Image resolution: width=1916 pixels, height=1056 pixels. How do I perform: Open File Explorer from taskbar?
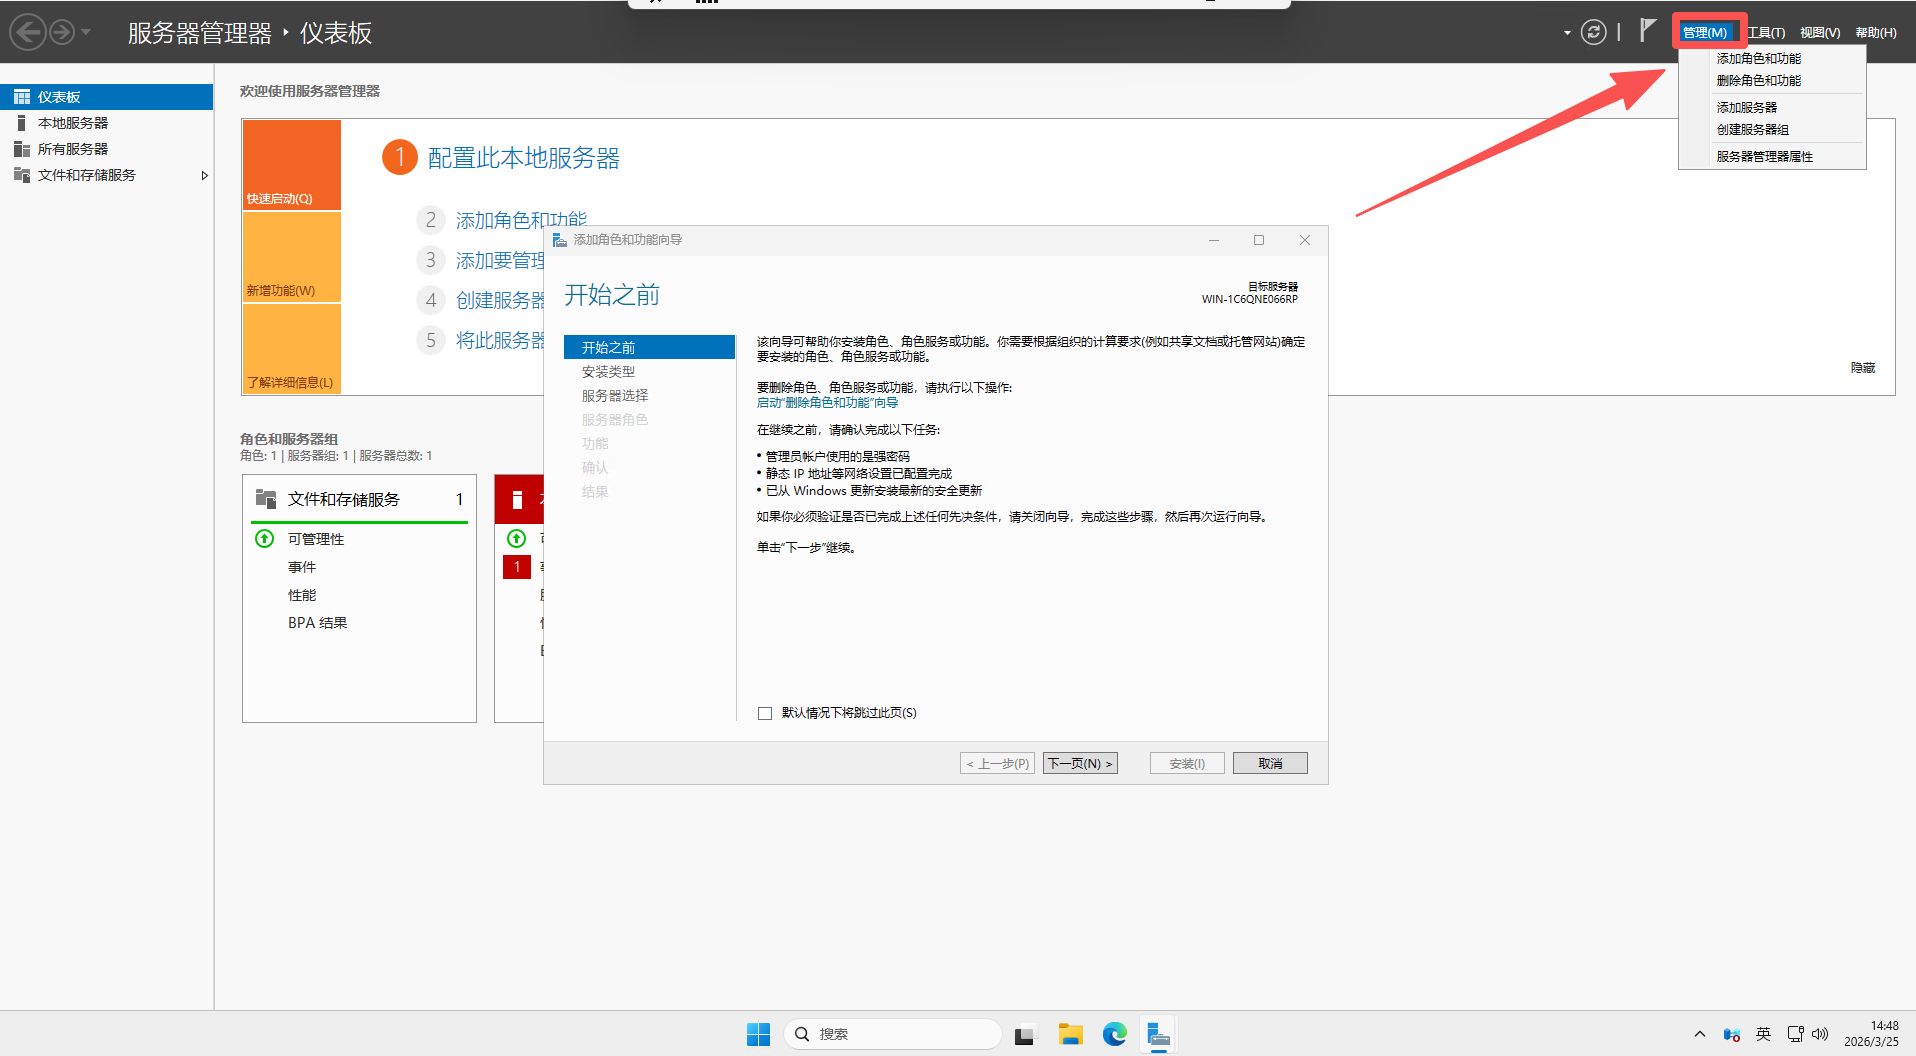(1070, 1034)
